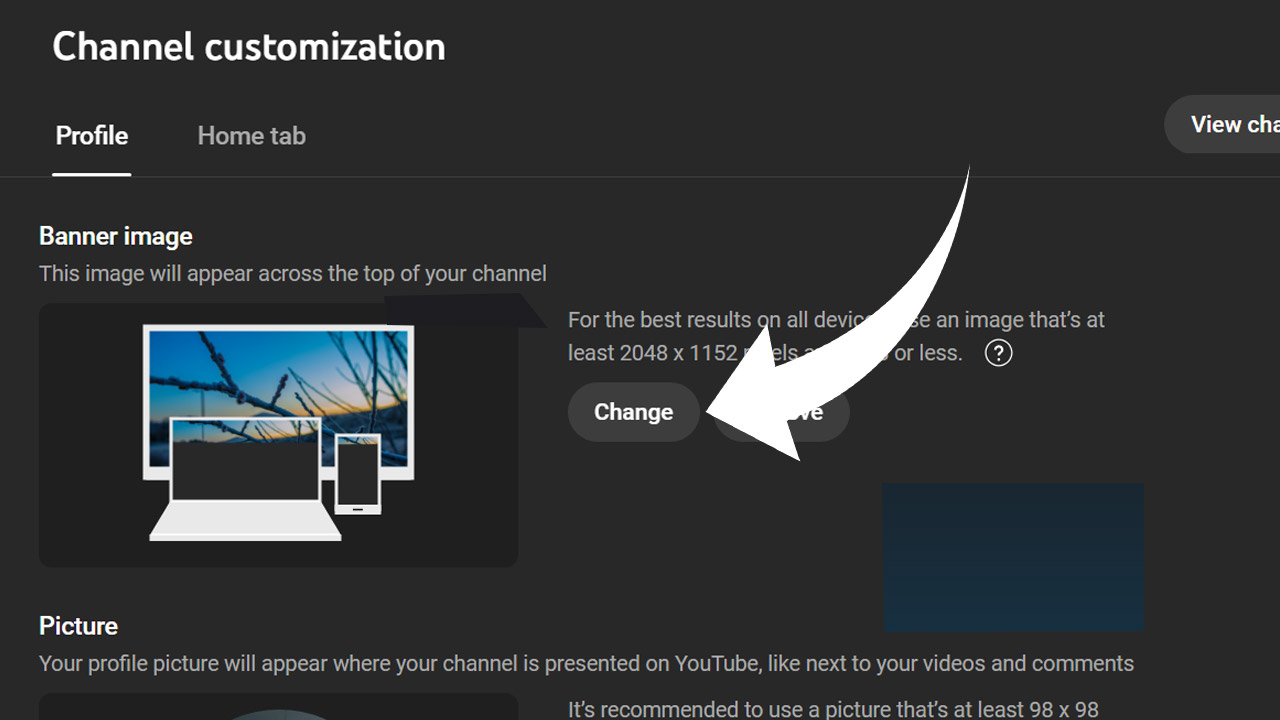
Task: Click the dark preview rectangle on the right
Action: (1013, 556)
